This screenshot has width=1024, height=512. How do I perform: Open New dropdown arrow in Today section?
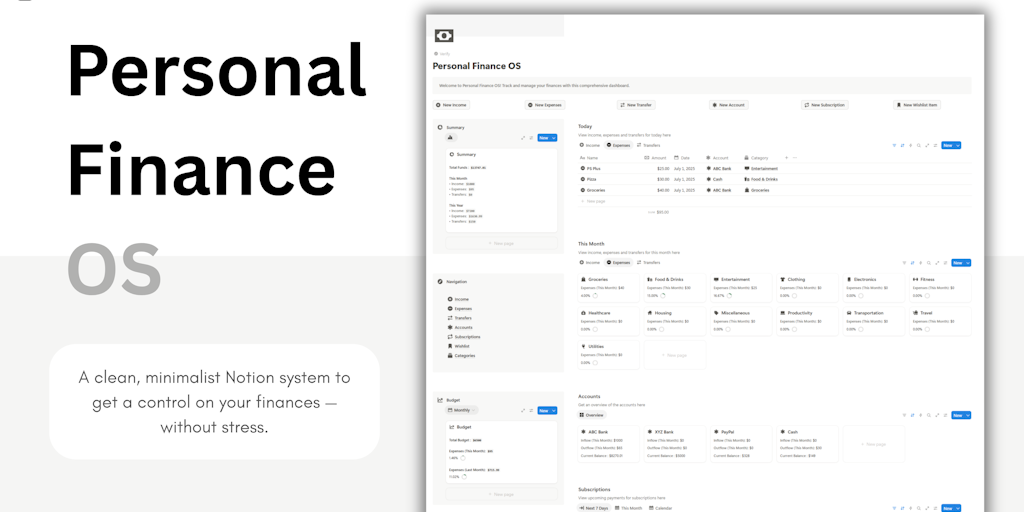958,146
